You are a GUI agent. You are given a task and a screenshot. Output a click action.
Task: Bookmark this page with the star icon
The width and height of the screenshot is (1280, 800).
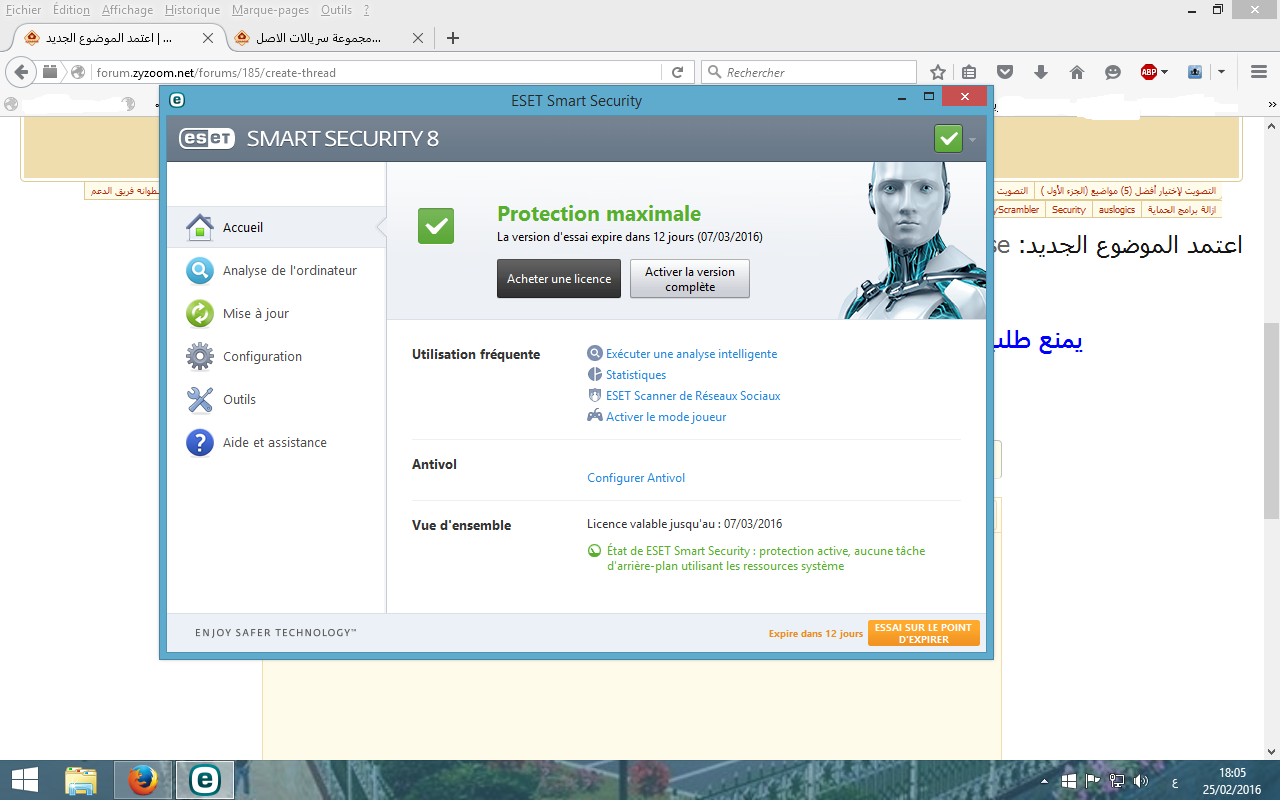pos(938,72)
